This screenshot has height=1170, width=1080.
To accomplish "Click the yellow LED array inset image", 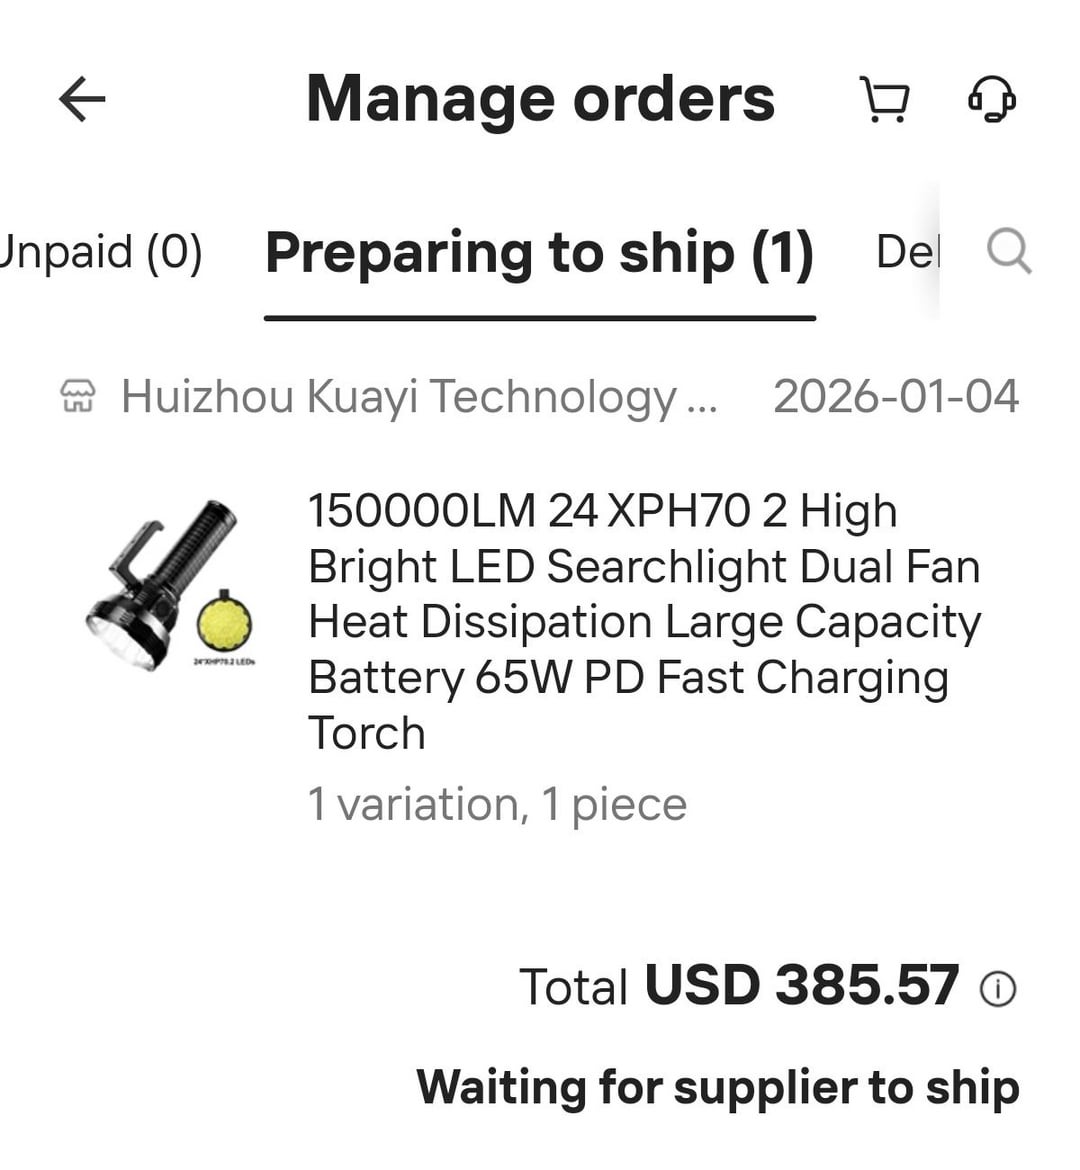I will 224,621.
